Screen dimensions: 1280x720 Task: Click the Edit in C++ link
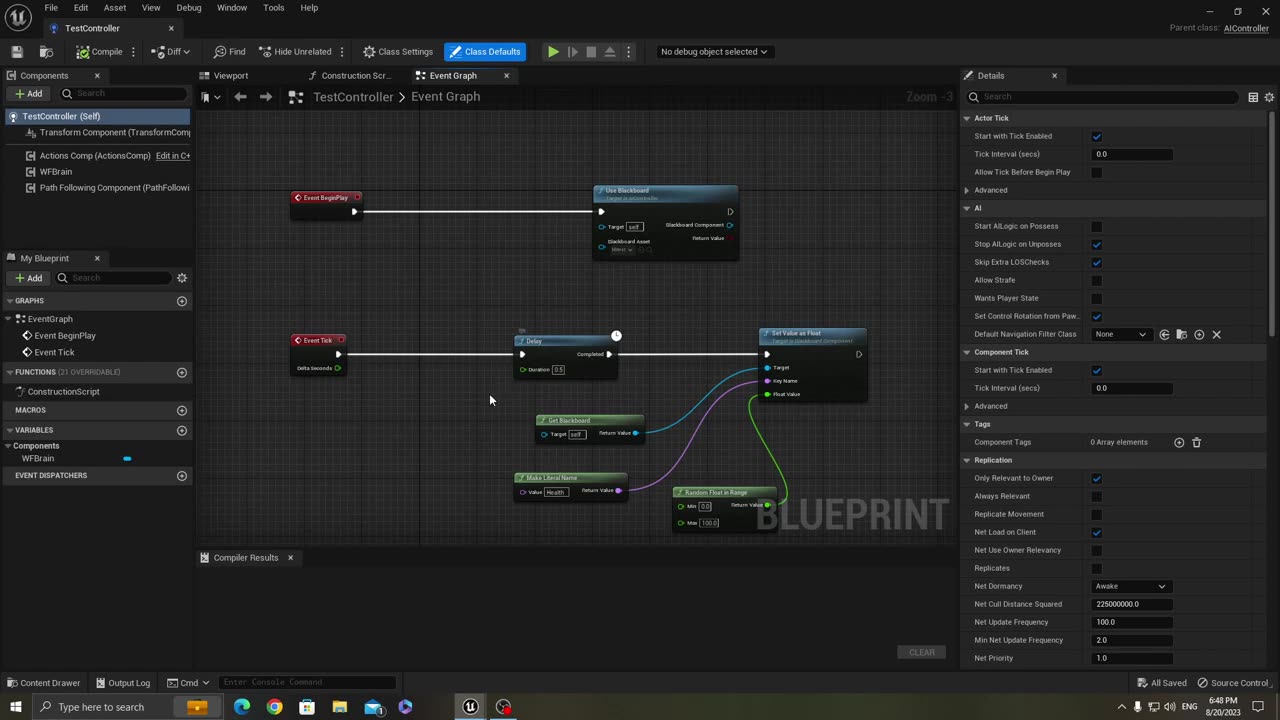tap(173, 156)
